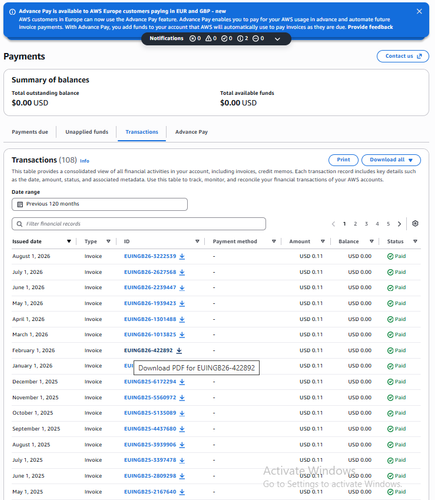The image size is (435, 500).
Task: Click the Print button
Action: click(343, 160)
